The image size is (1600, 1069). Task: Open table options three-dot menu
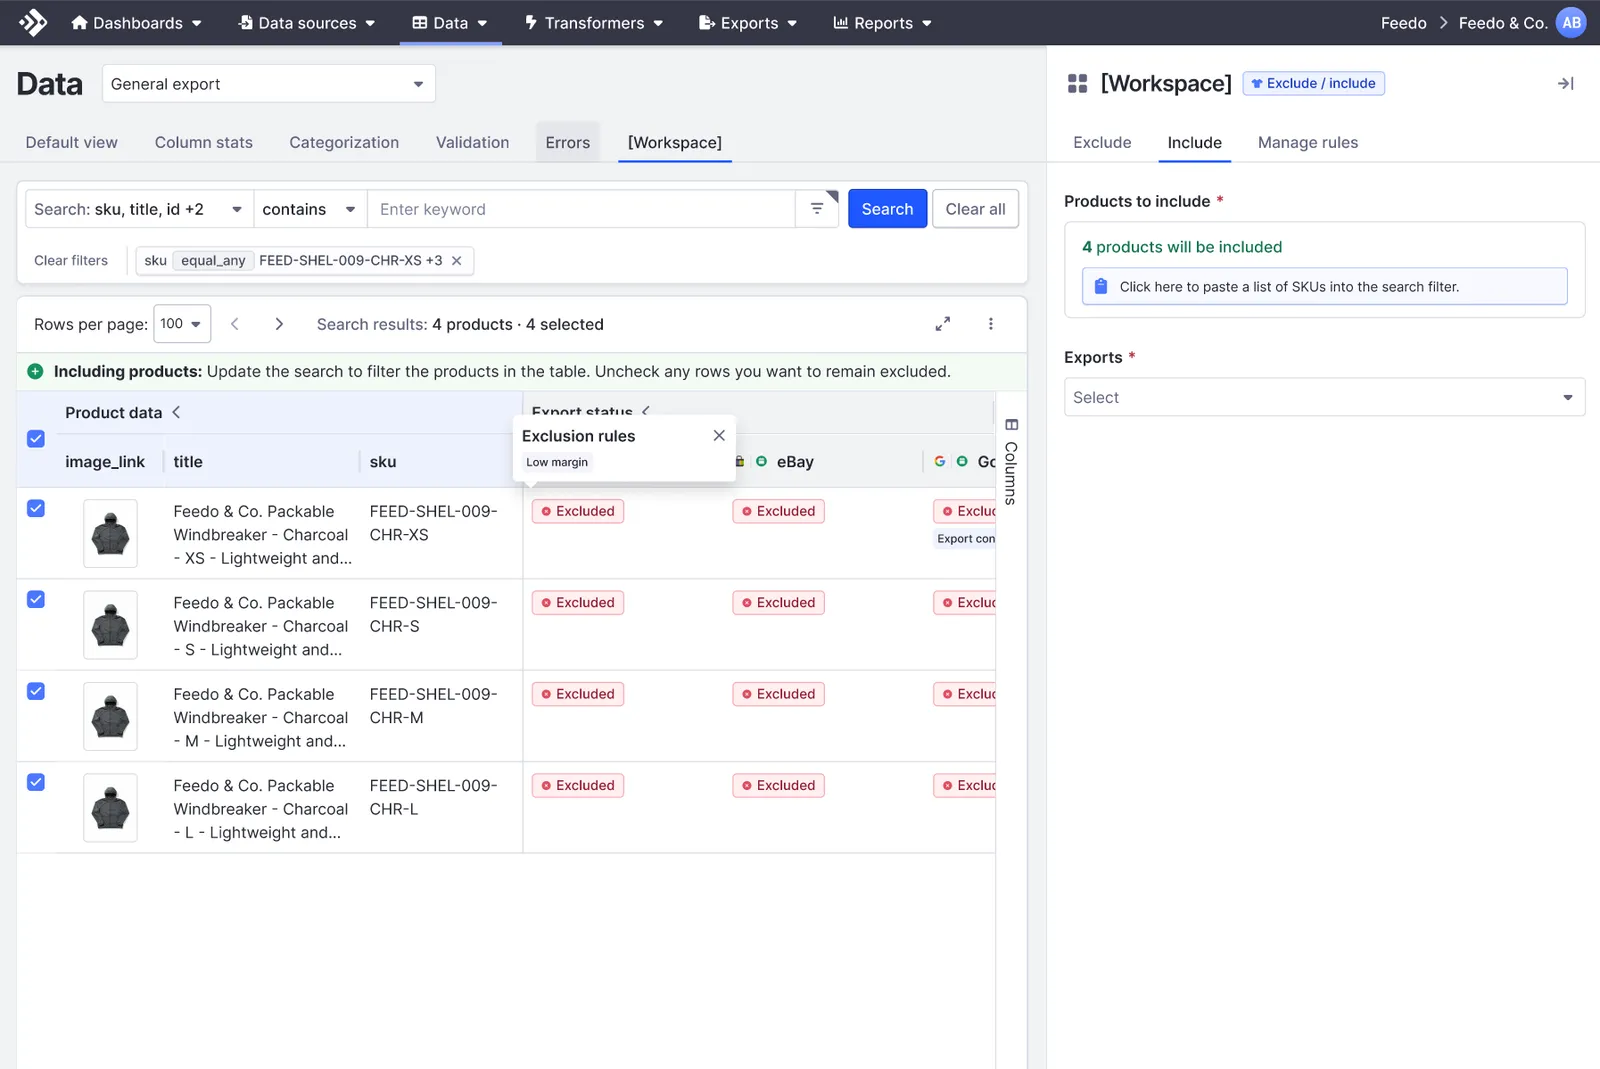coord(991,324)
